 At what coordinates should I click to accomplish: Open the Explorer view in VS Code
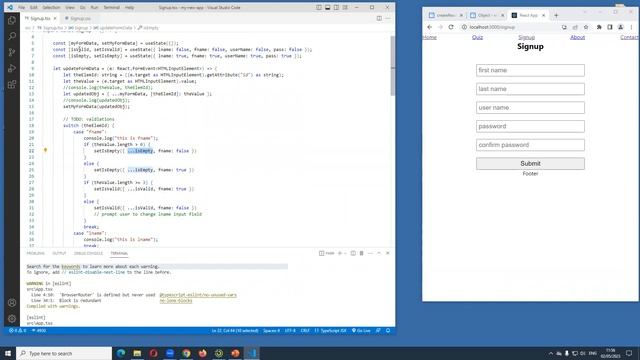click(x=12, y=20)
